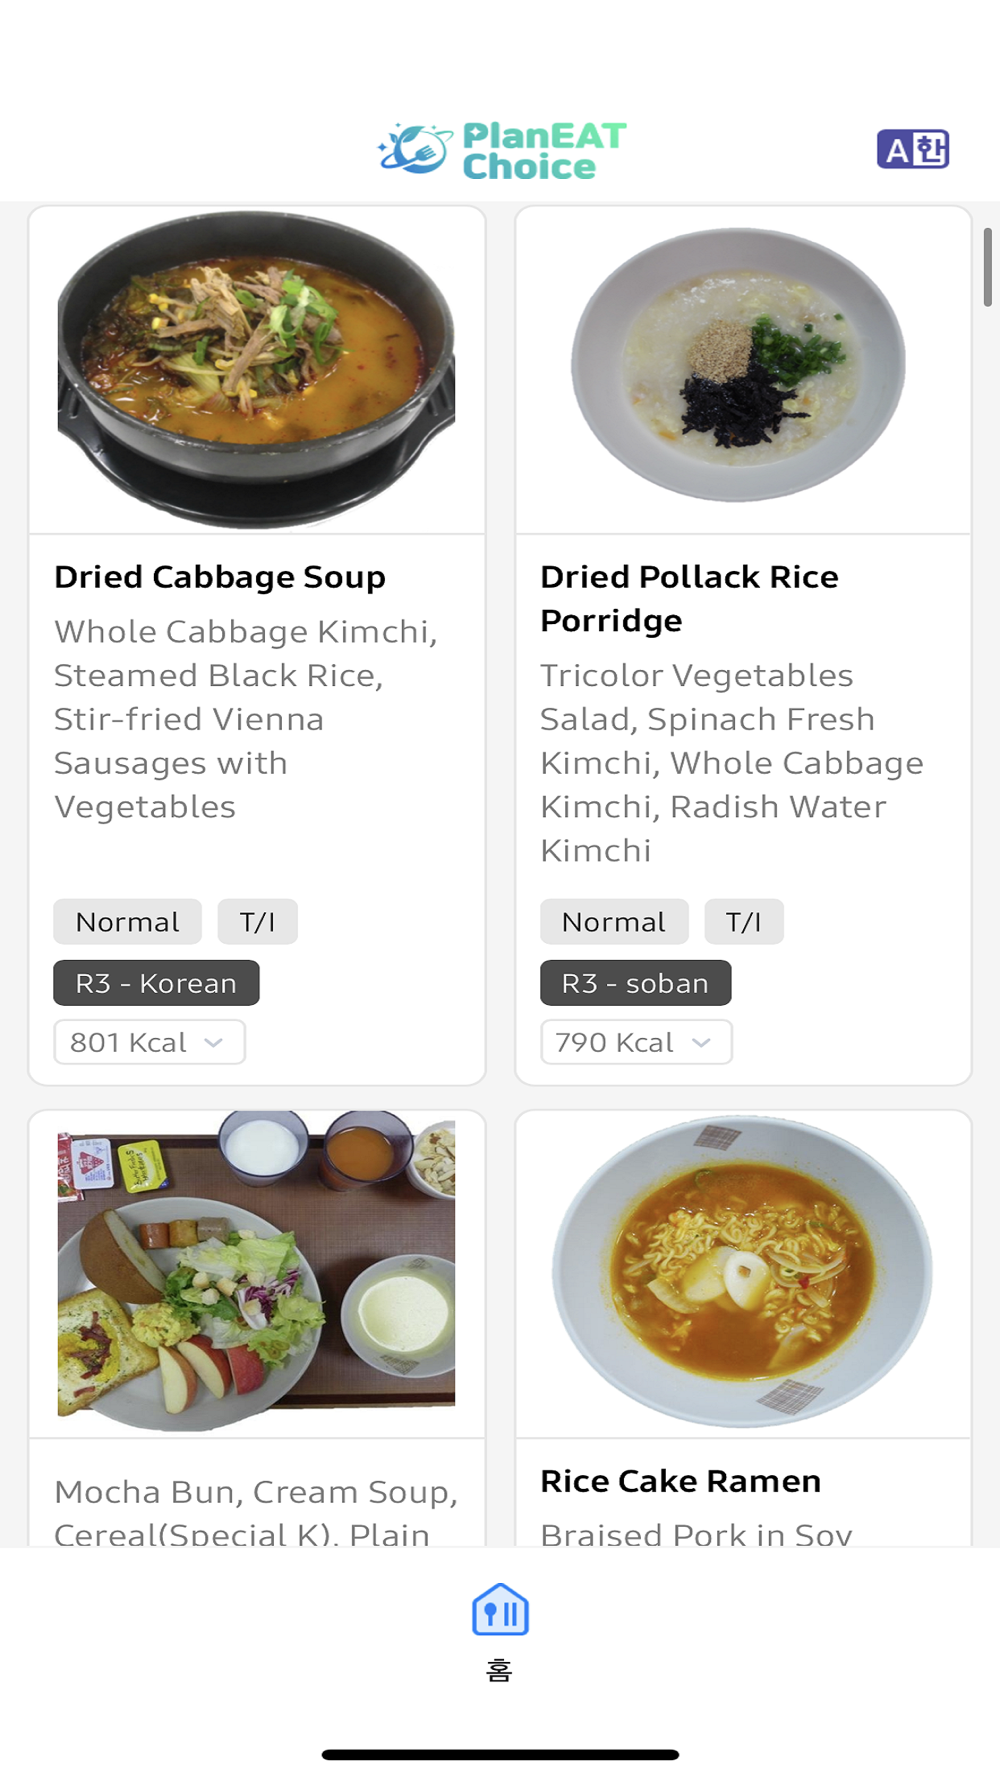
Task: Select the 홈 tab label
Action: click(499, 1670)
